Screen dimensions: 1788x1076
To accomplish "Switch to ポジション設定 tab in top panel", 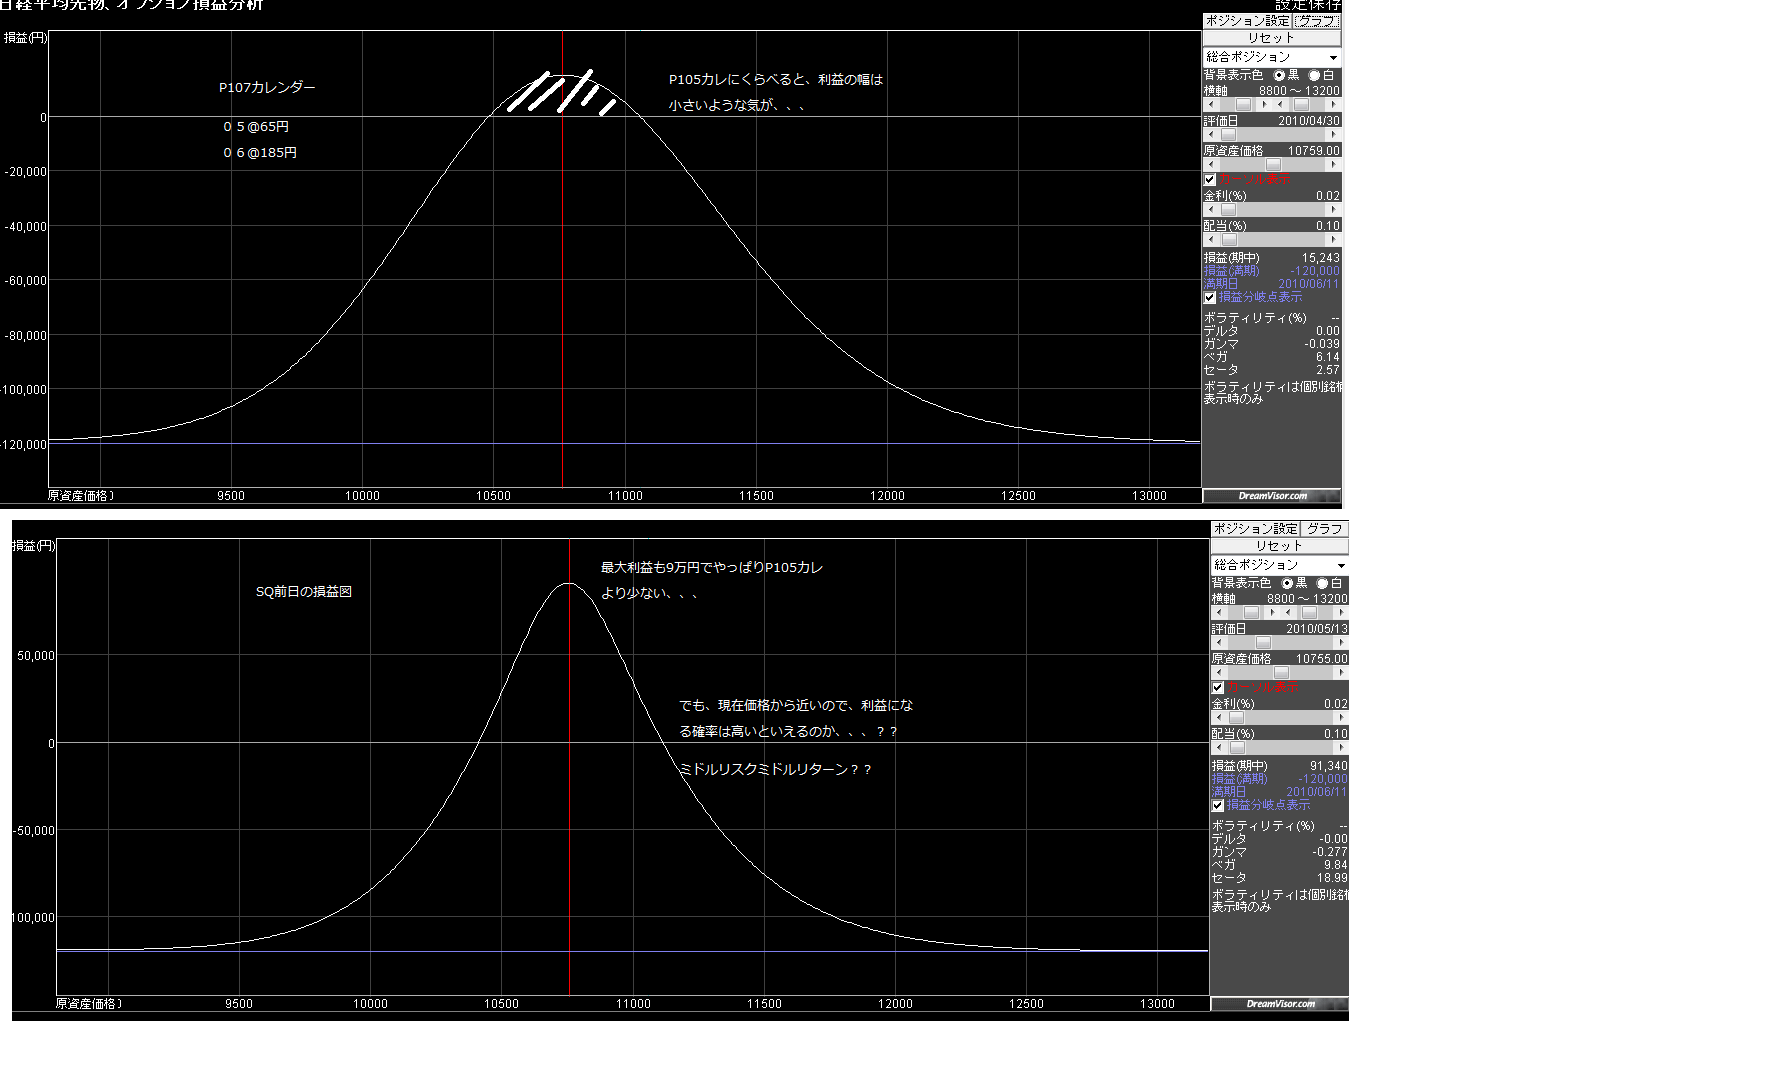I will click(1247, 21).
